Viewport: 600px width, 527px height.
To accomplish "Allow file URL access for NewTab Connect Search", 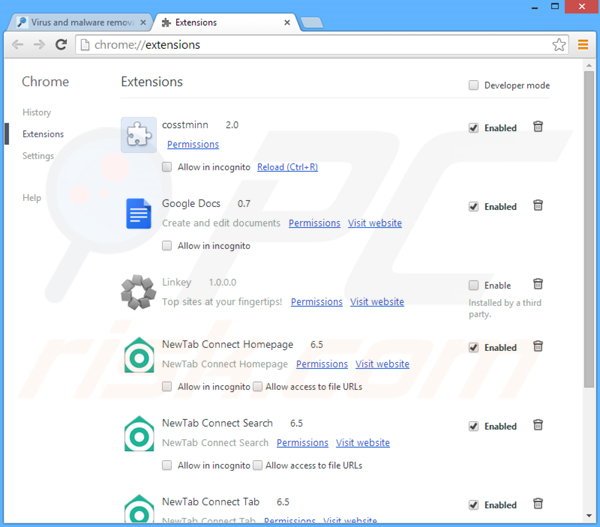I will (258, 465).
